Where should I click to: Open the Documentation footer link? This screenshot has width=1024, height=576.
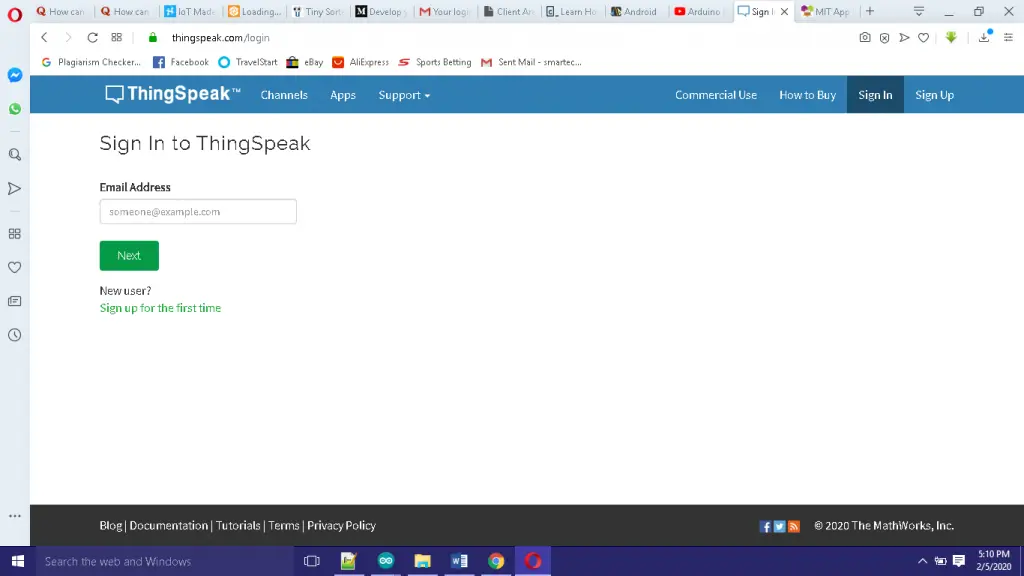coord(168,526)
